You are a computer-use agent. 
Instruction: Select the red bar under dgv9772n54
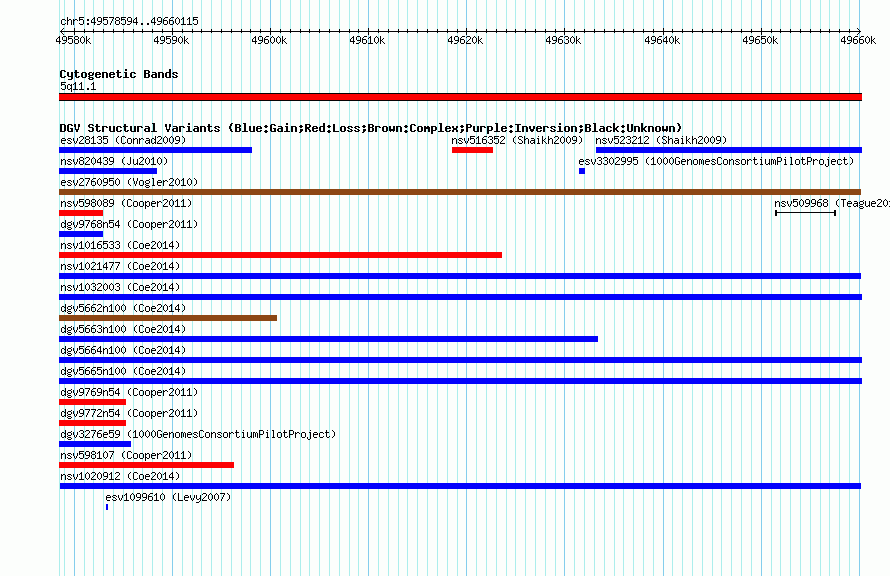pyautogui.click(x=93, y=423)
